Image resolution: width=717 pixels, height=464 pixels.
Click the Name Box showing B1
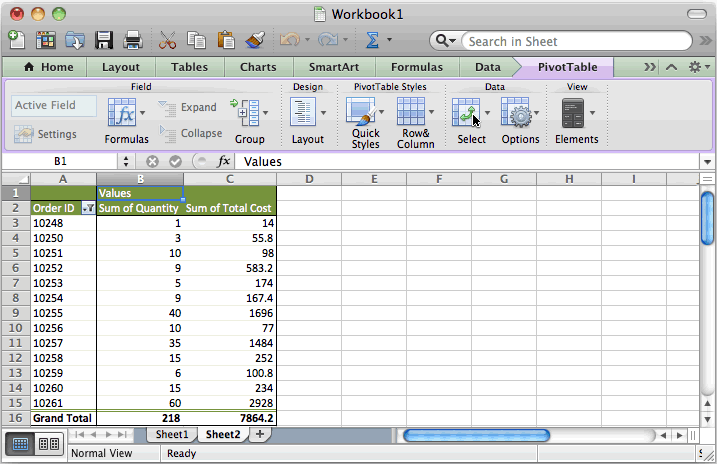60,161
